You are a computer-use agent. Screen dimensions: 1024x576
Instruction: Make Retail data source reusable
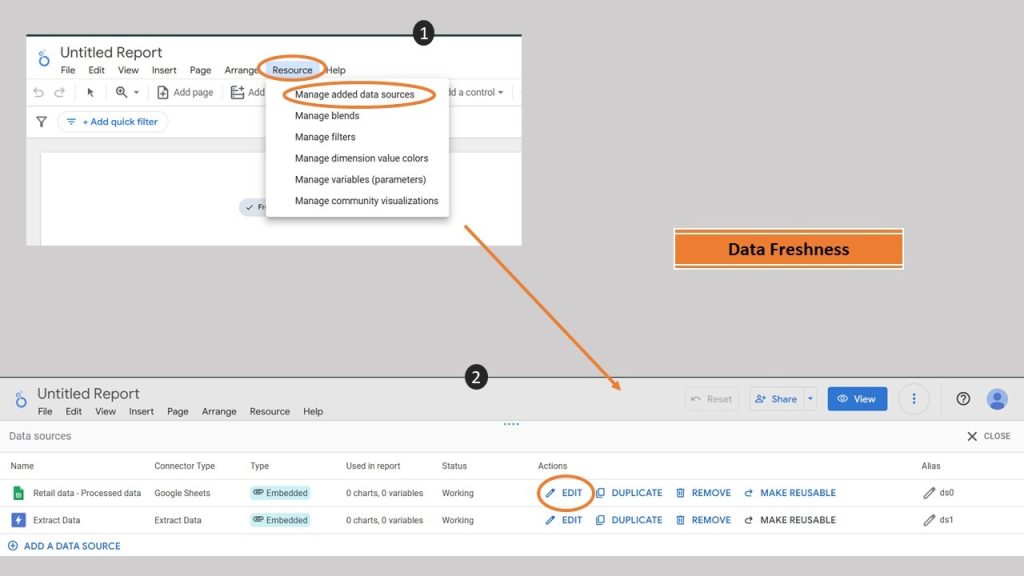click(790, 493)
